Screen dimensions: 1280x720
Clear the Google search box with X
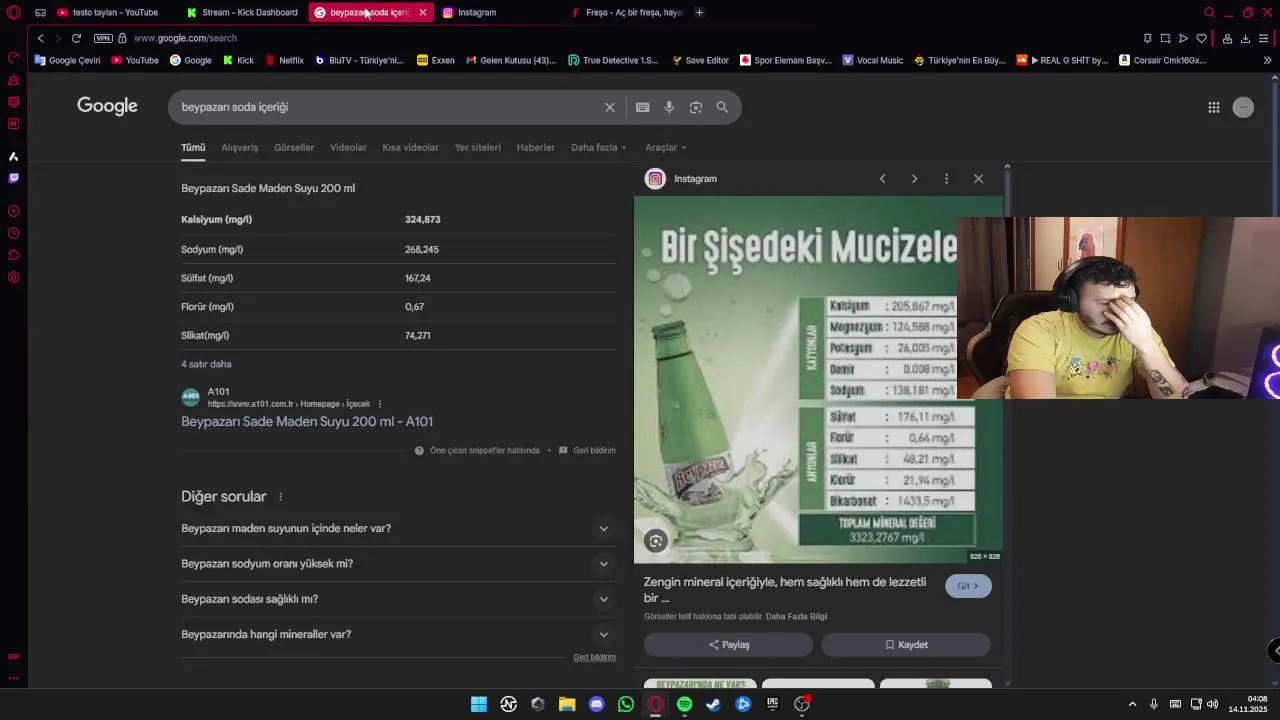click(609, 107)
